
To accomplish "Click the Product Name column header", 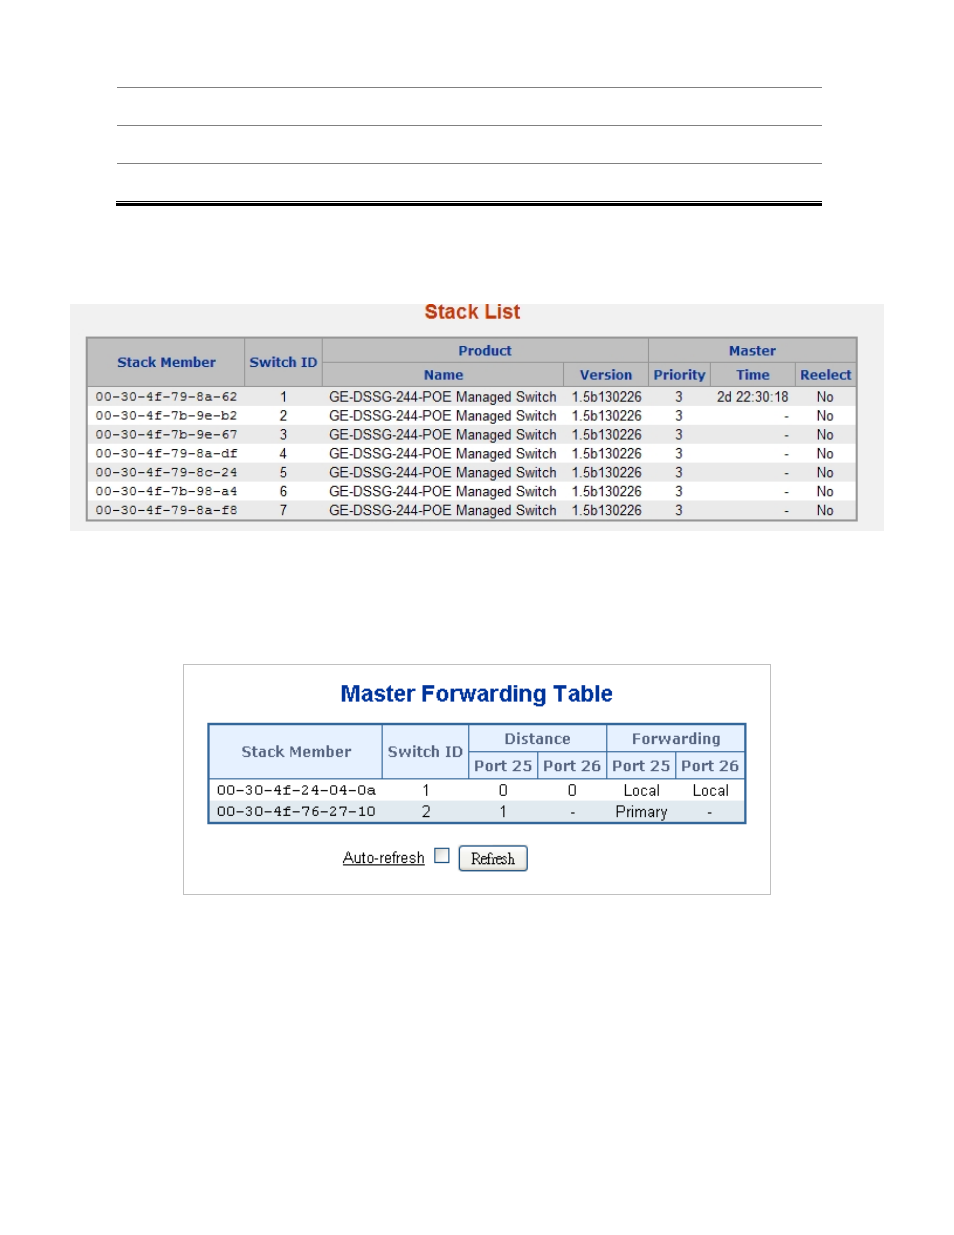I will pos(443,375).
